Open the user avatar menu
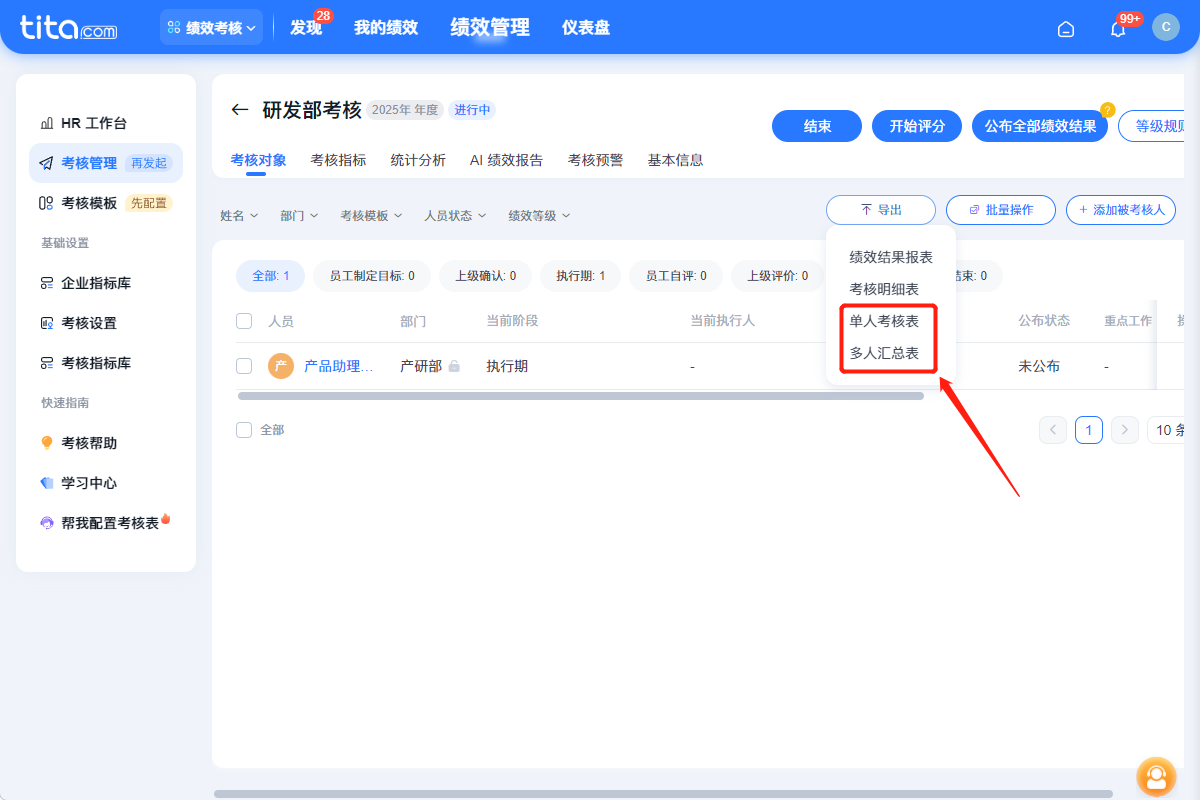This screenshot has height=800, width=1200. point(1166,27)
